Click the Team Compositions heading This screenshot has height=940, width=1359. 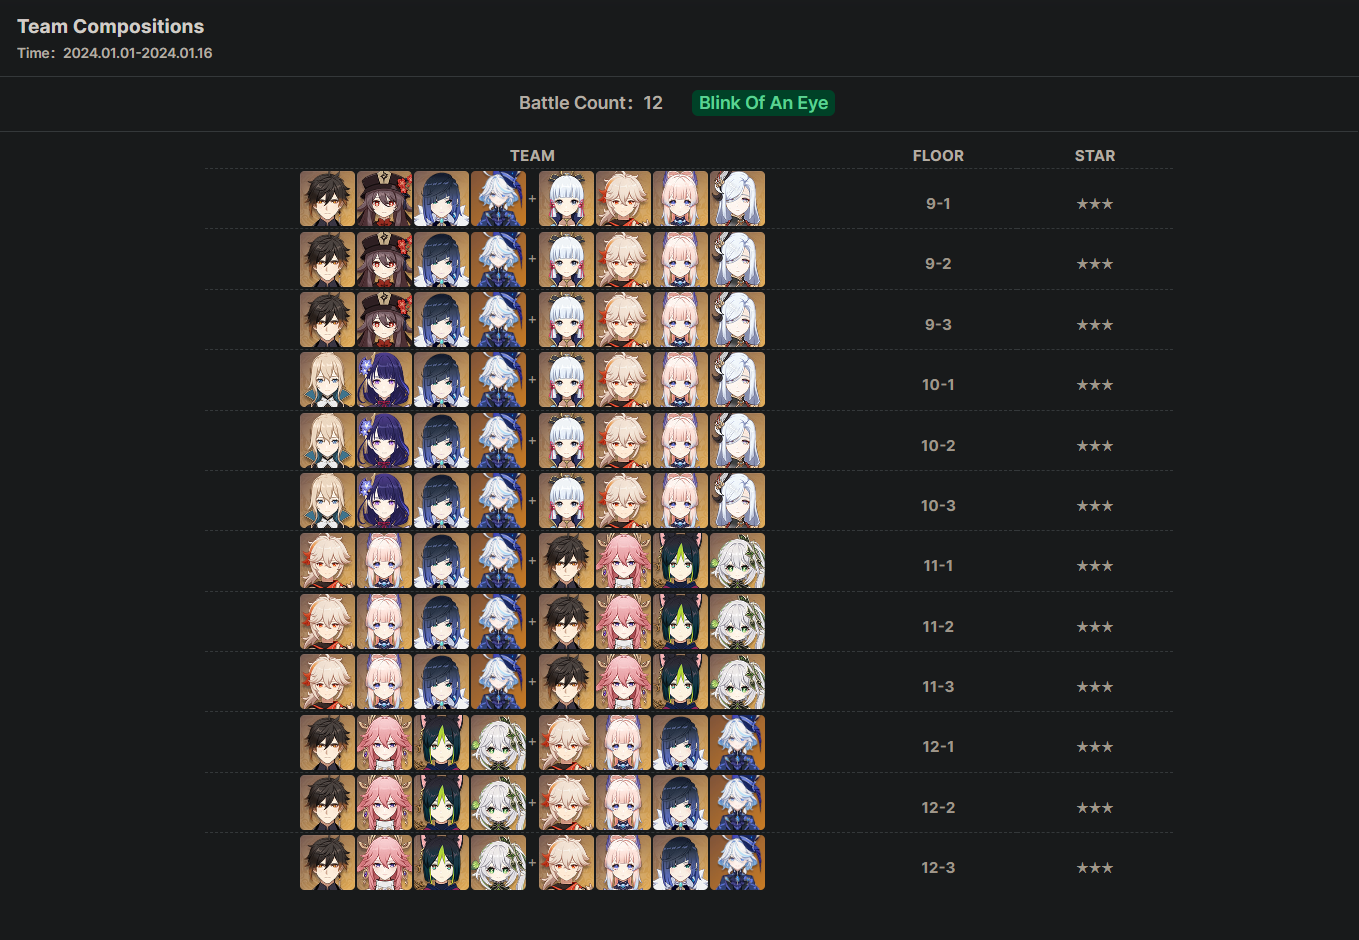111,27
